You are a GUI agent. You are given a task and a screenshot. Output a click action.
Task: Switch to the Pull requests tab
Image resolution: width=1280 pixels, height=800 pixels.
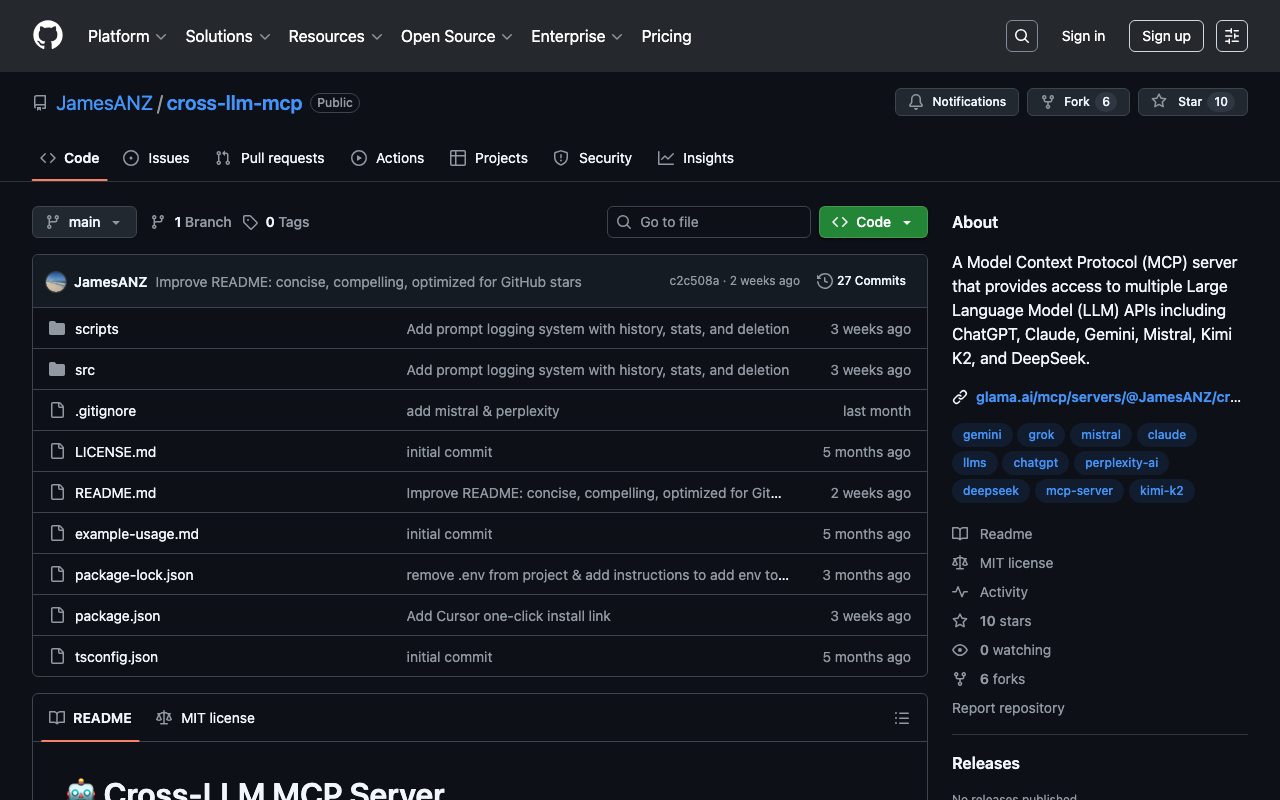[270, 158]
